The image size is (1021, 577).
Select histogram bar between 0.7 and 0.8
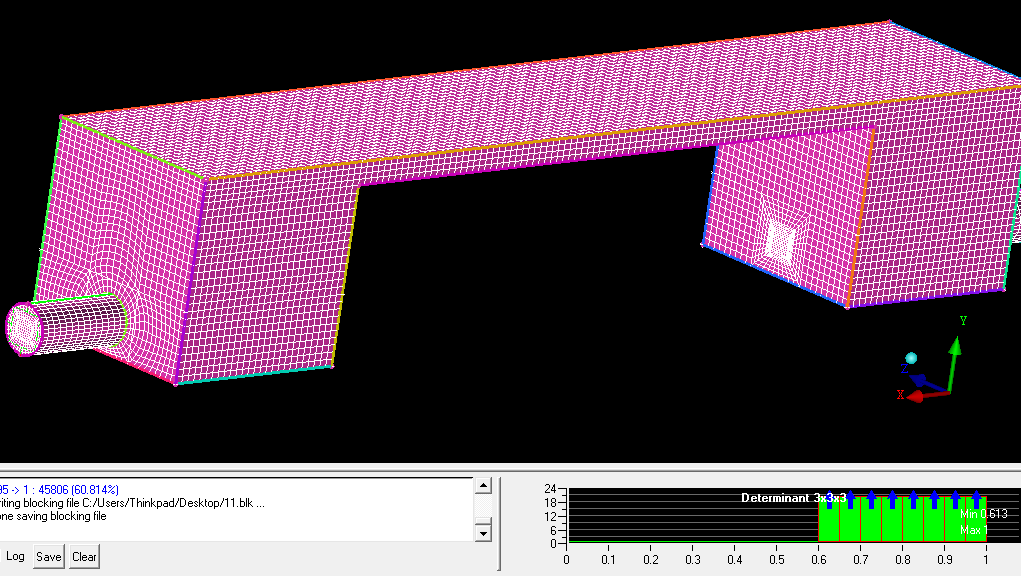coord(881,522)
